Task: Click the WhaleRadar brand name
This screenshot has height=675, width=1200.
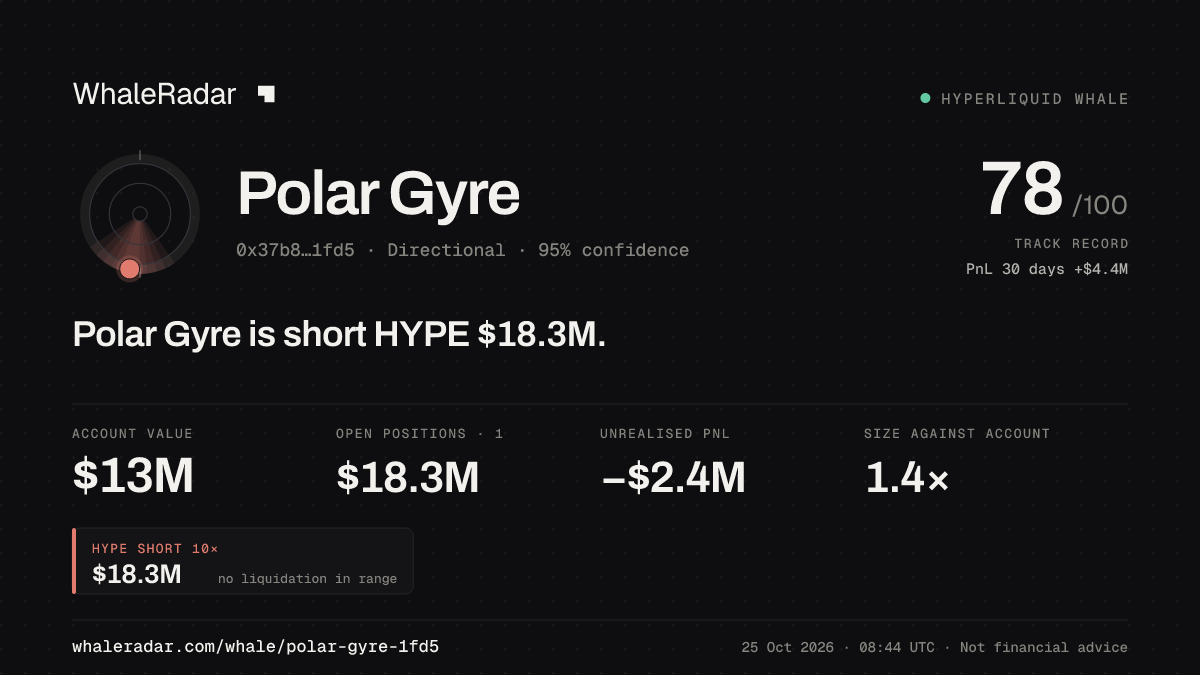Action: click(x=154, y=94)
